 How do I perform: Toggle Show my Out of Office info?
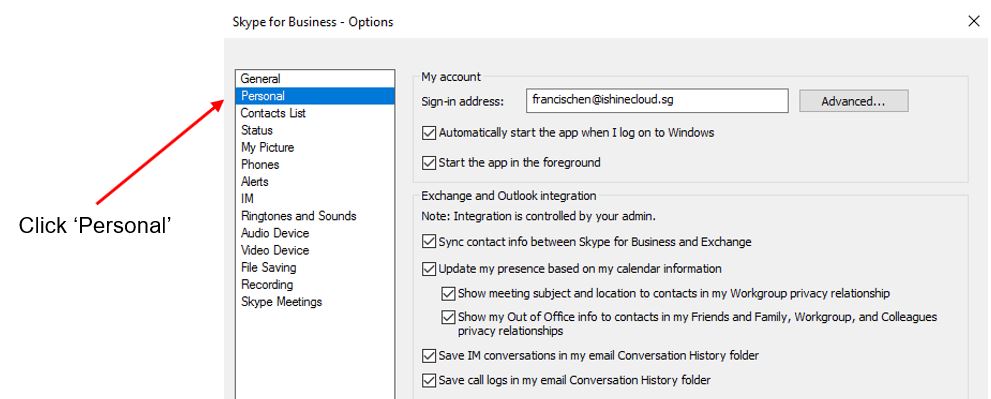(448, 317)
